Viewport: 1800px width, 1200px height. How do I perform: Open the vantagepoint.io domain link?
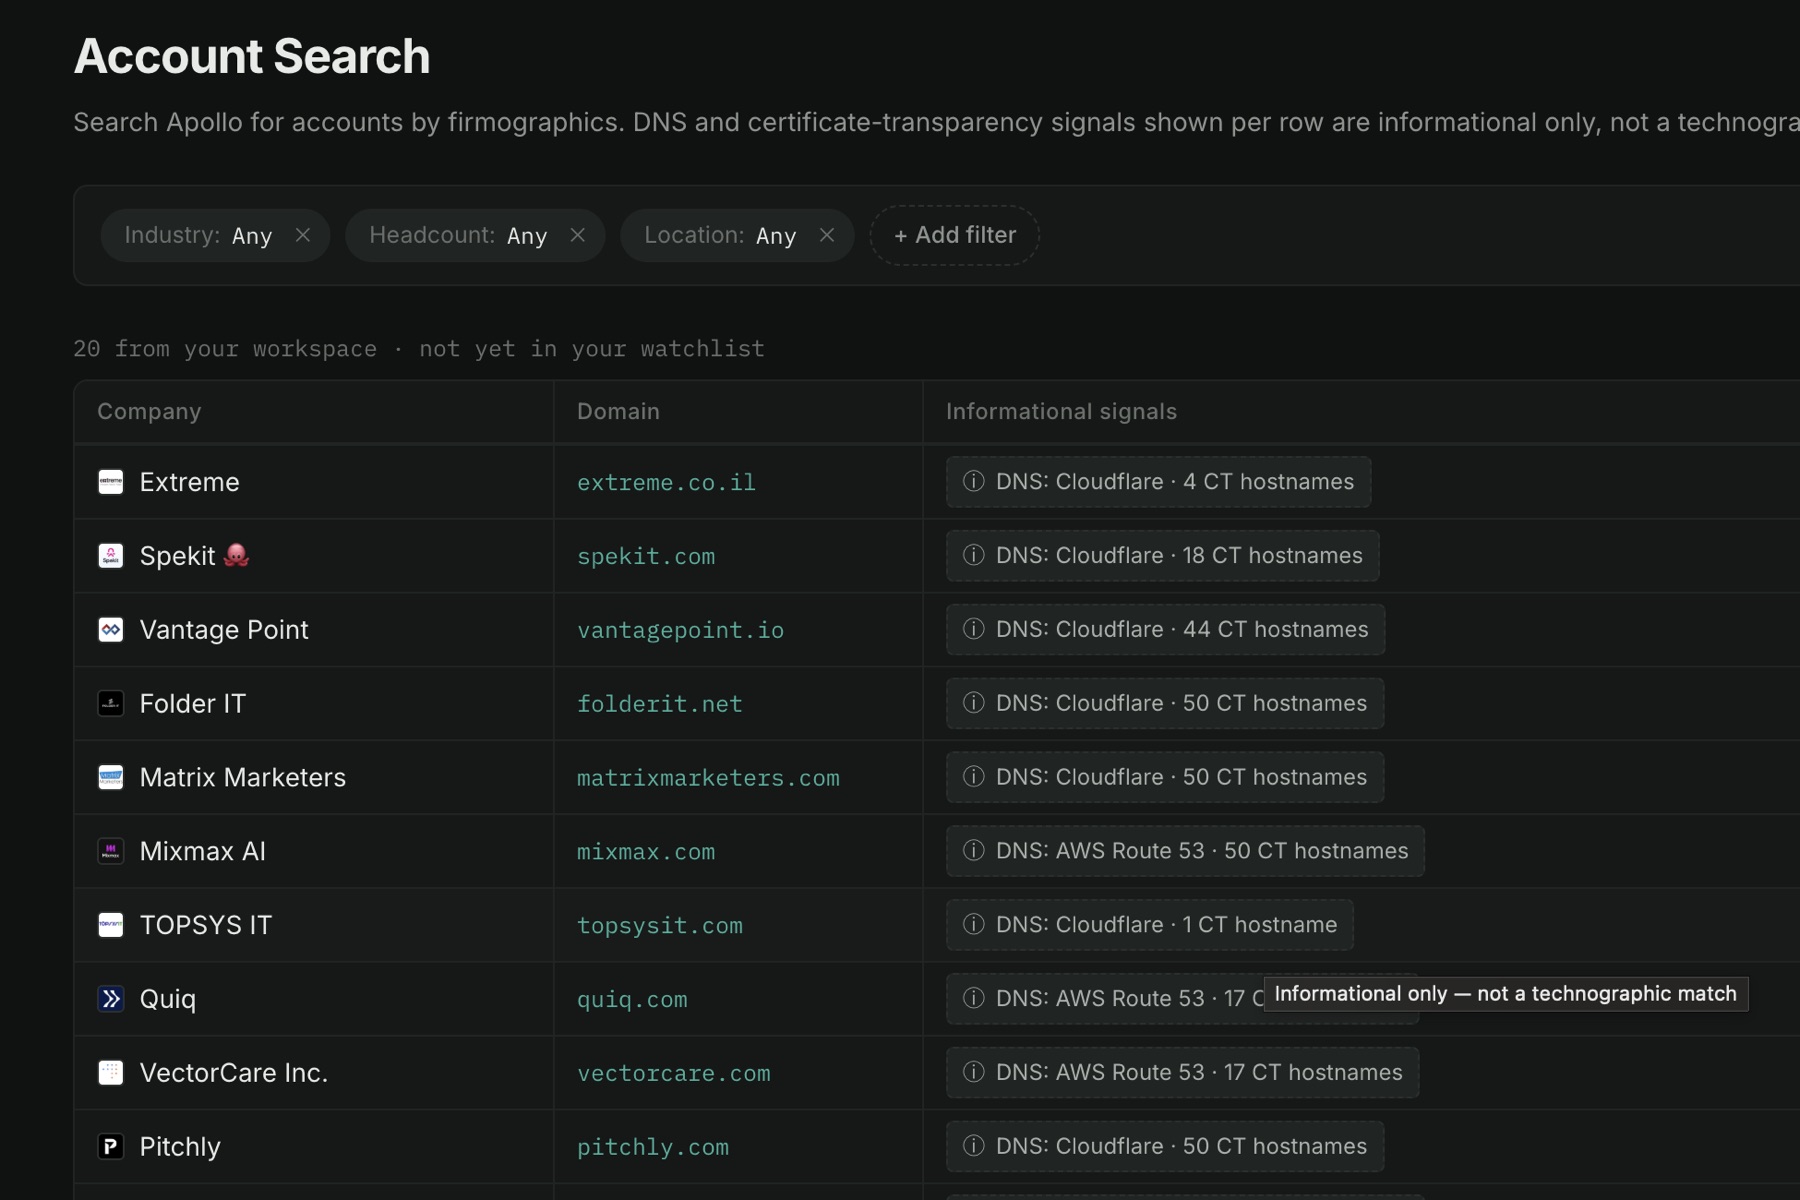click(680, 631)
